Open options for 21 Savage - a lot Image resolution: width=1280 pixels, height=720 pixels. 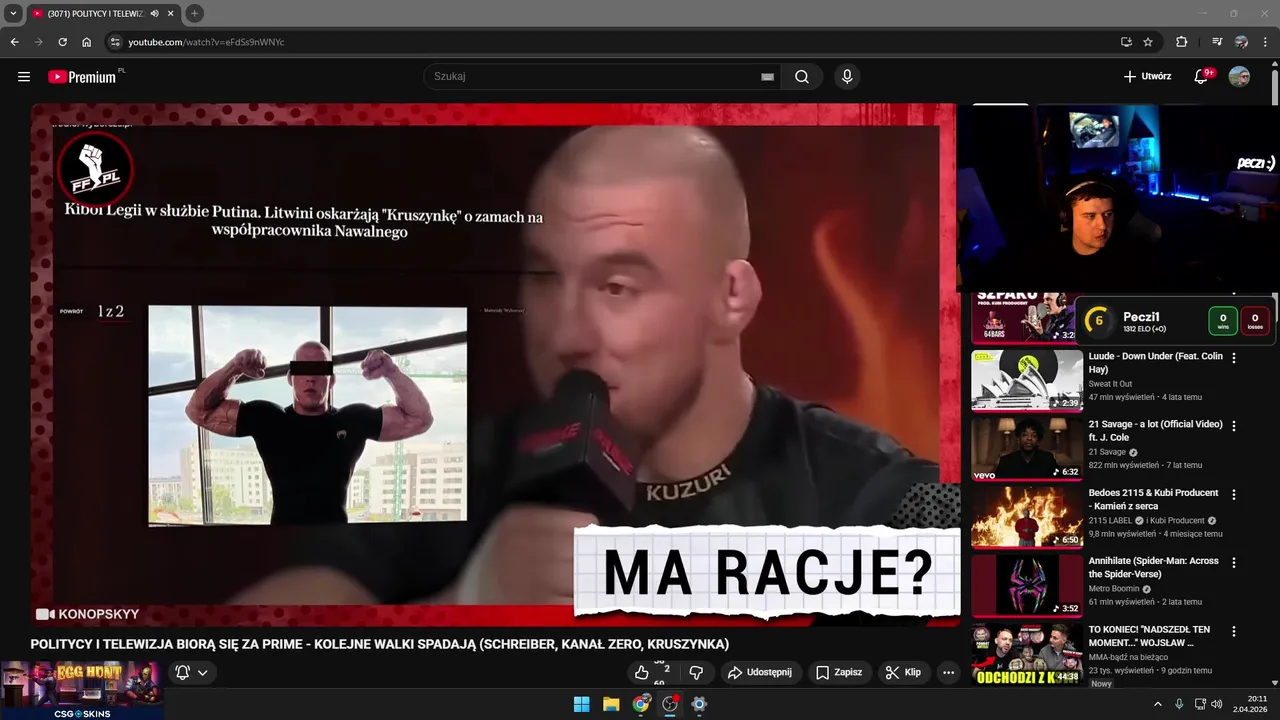tap(1233, 426)
